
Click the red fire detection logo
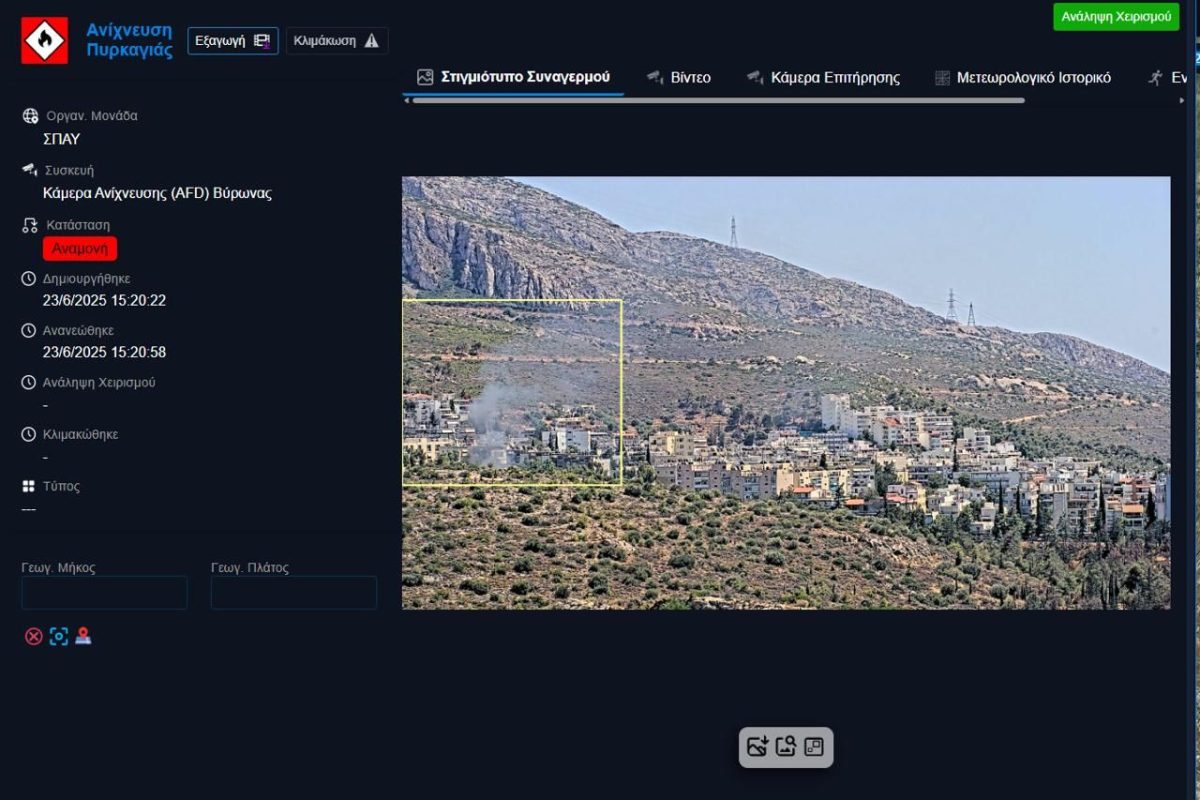click(45, 41)
